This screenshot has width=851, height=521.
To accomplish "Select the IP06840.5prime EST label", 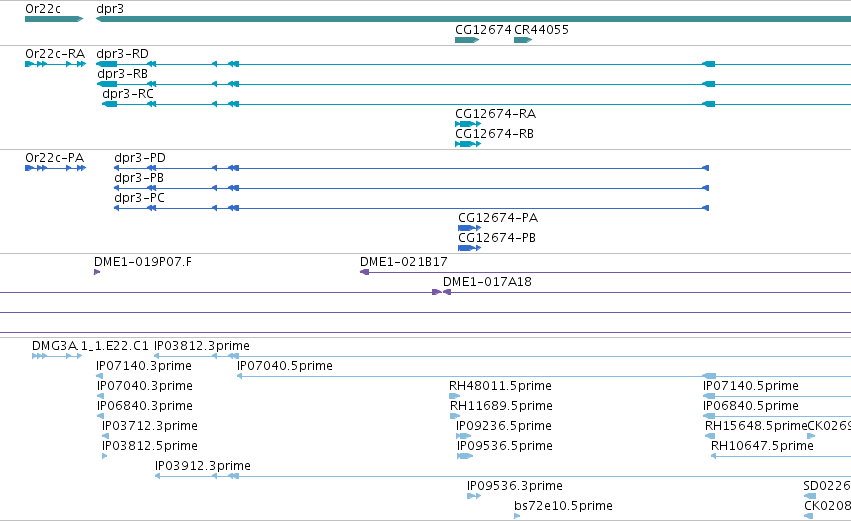I will pos(751,406).
